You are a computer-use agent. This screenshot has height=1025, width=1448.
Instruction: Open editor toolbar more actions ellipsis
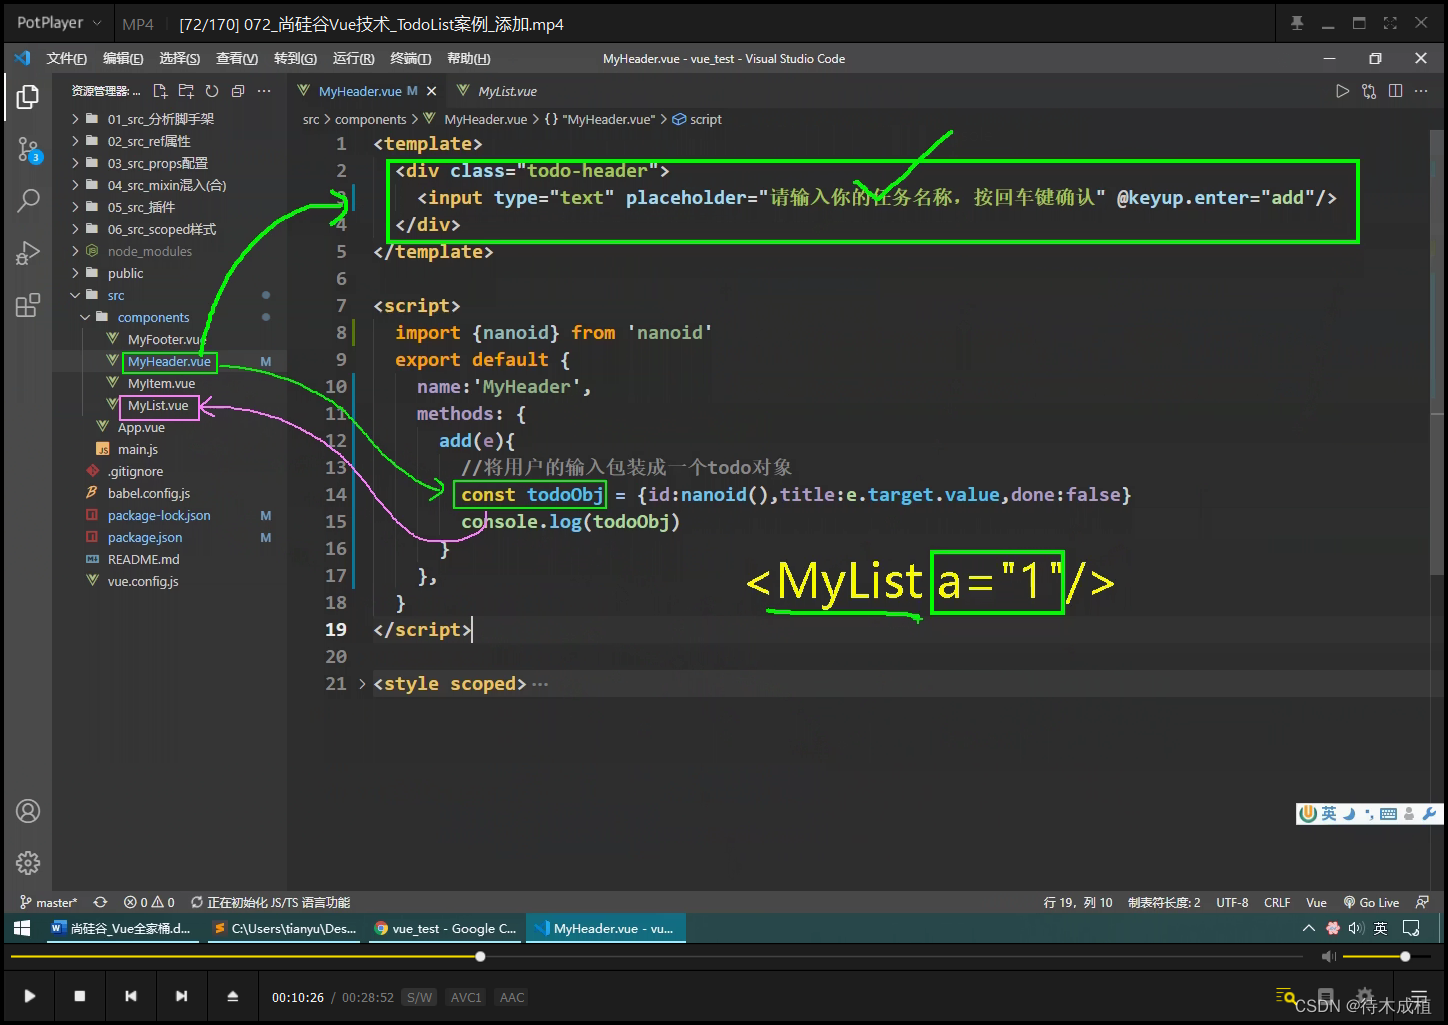(x=1421, y=91)
